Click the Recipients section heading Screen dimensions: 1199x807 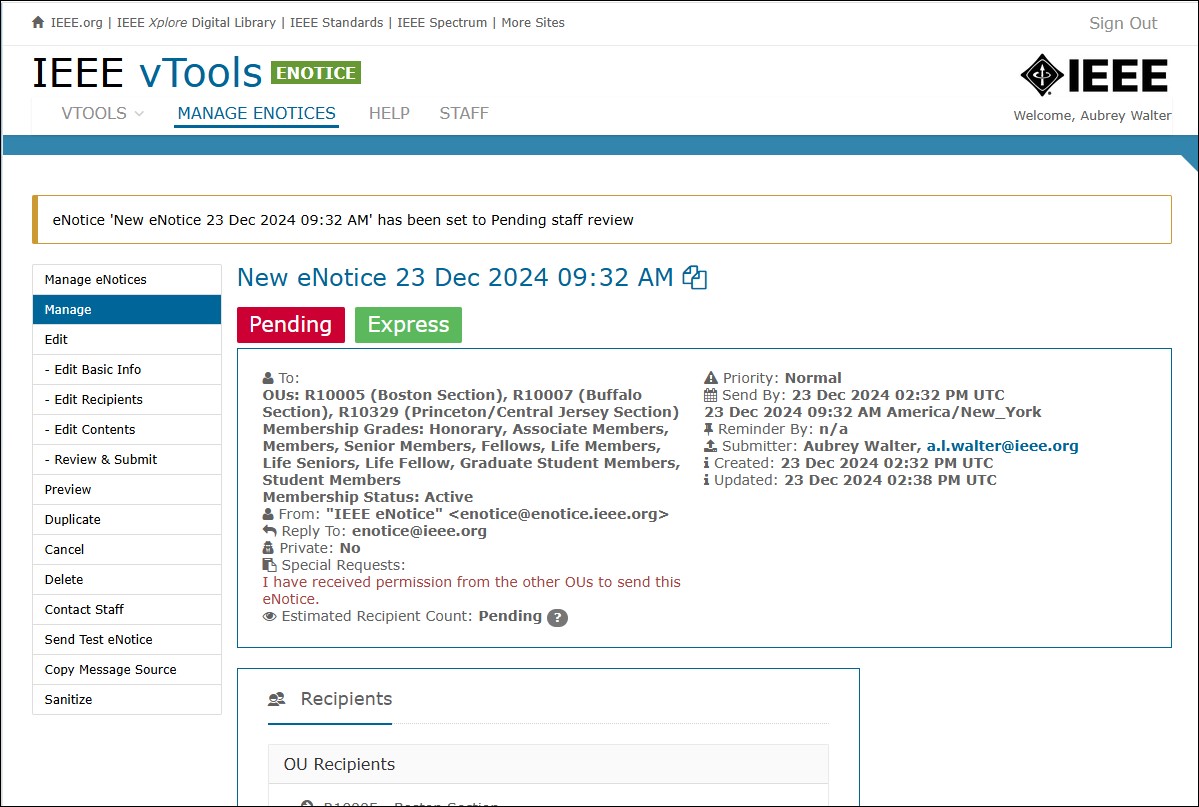click(x=346, y=698)
